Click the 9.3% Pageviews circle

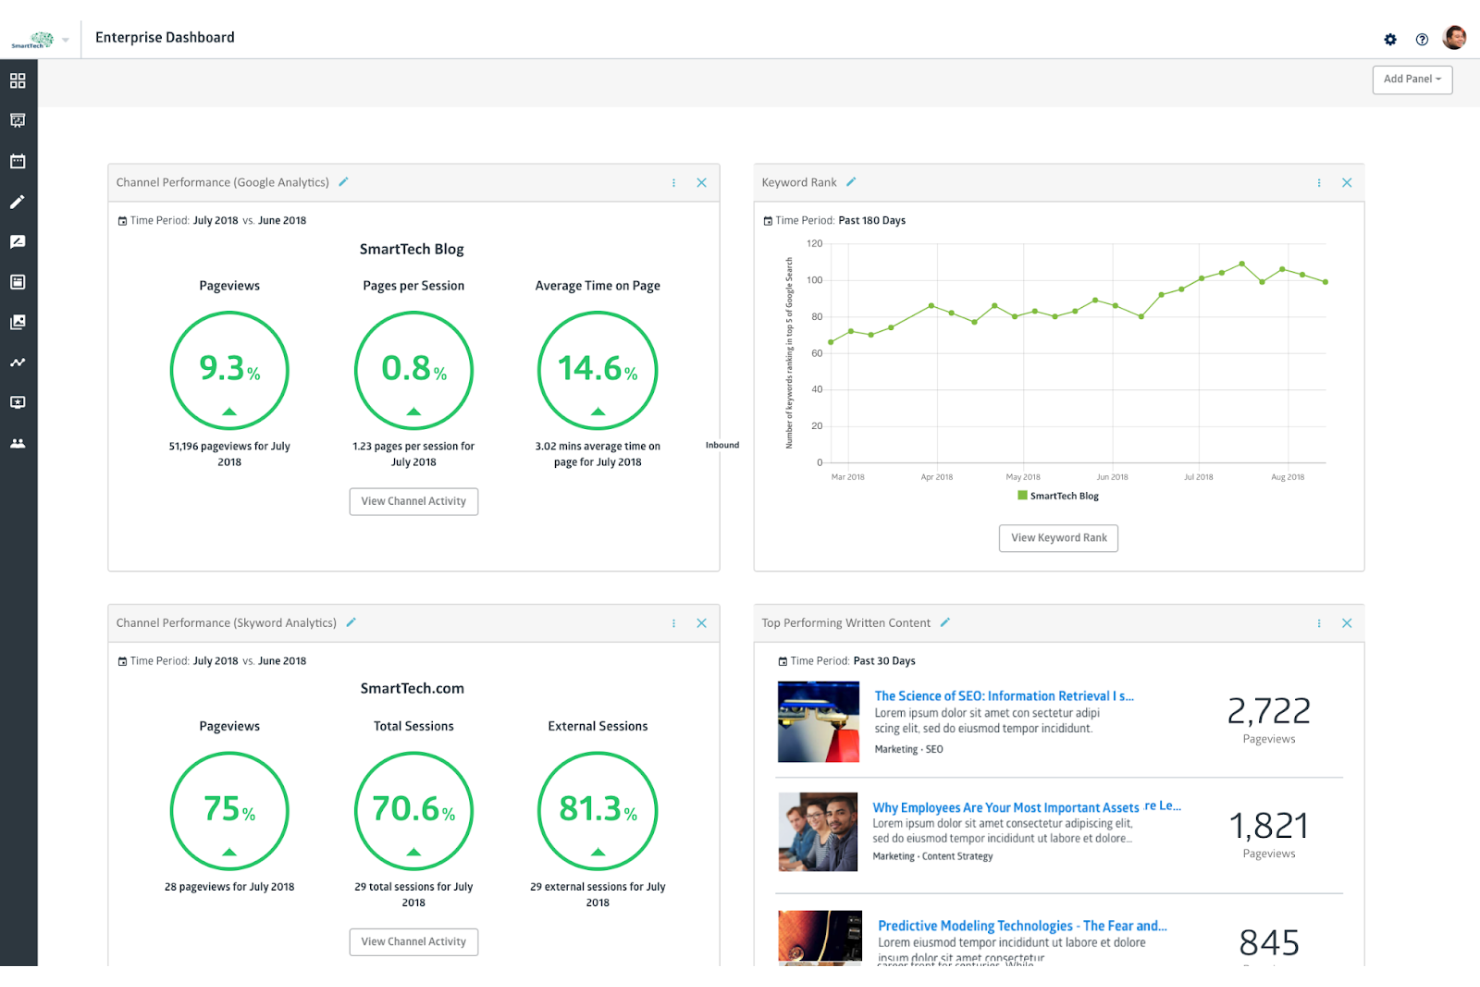click(229, 371)
